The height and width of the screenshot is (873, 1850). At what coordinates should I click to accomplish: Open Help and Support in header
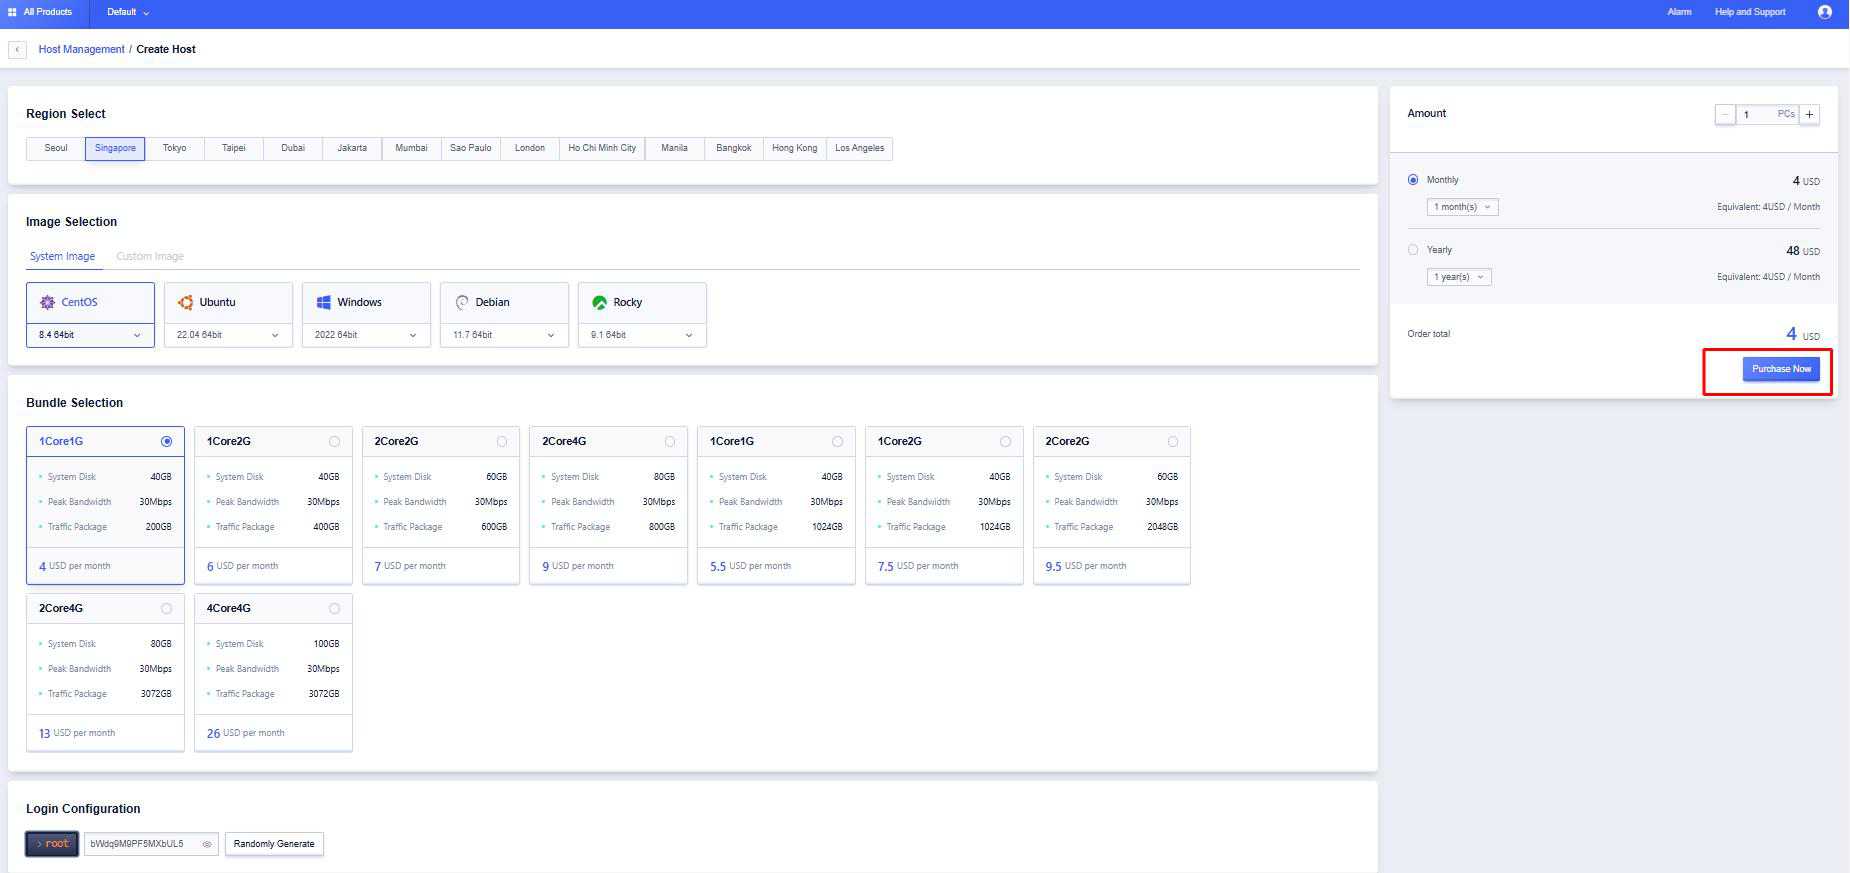tap(1750, 12)
